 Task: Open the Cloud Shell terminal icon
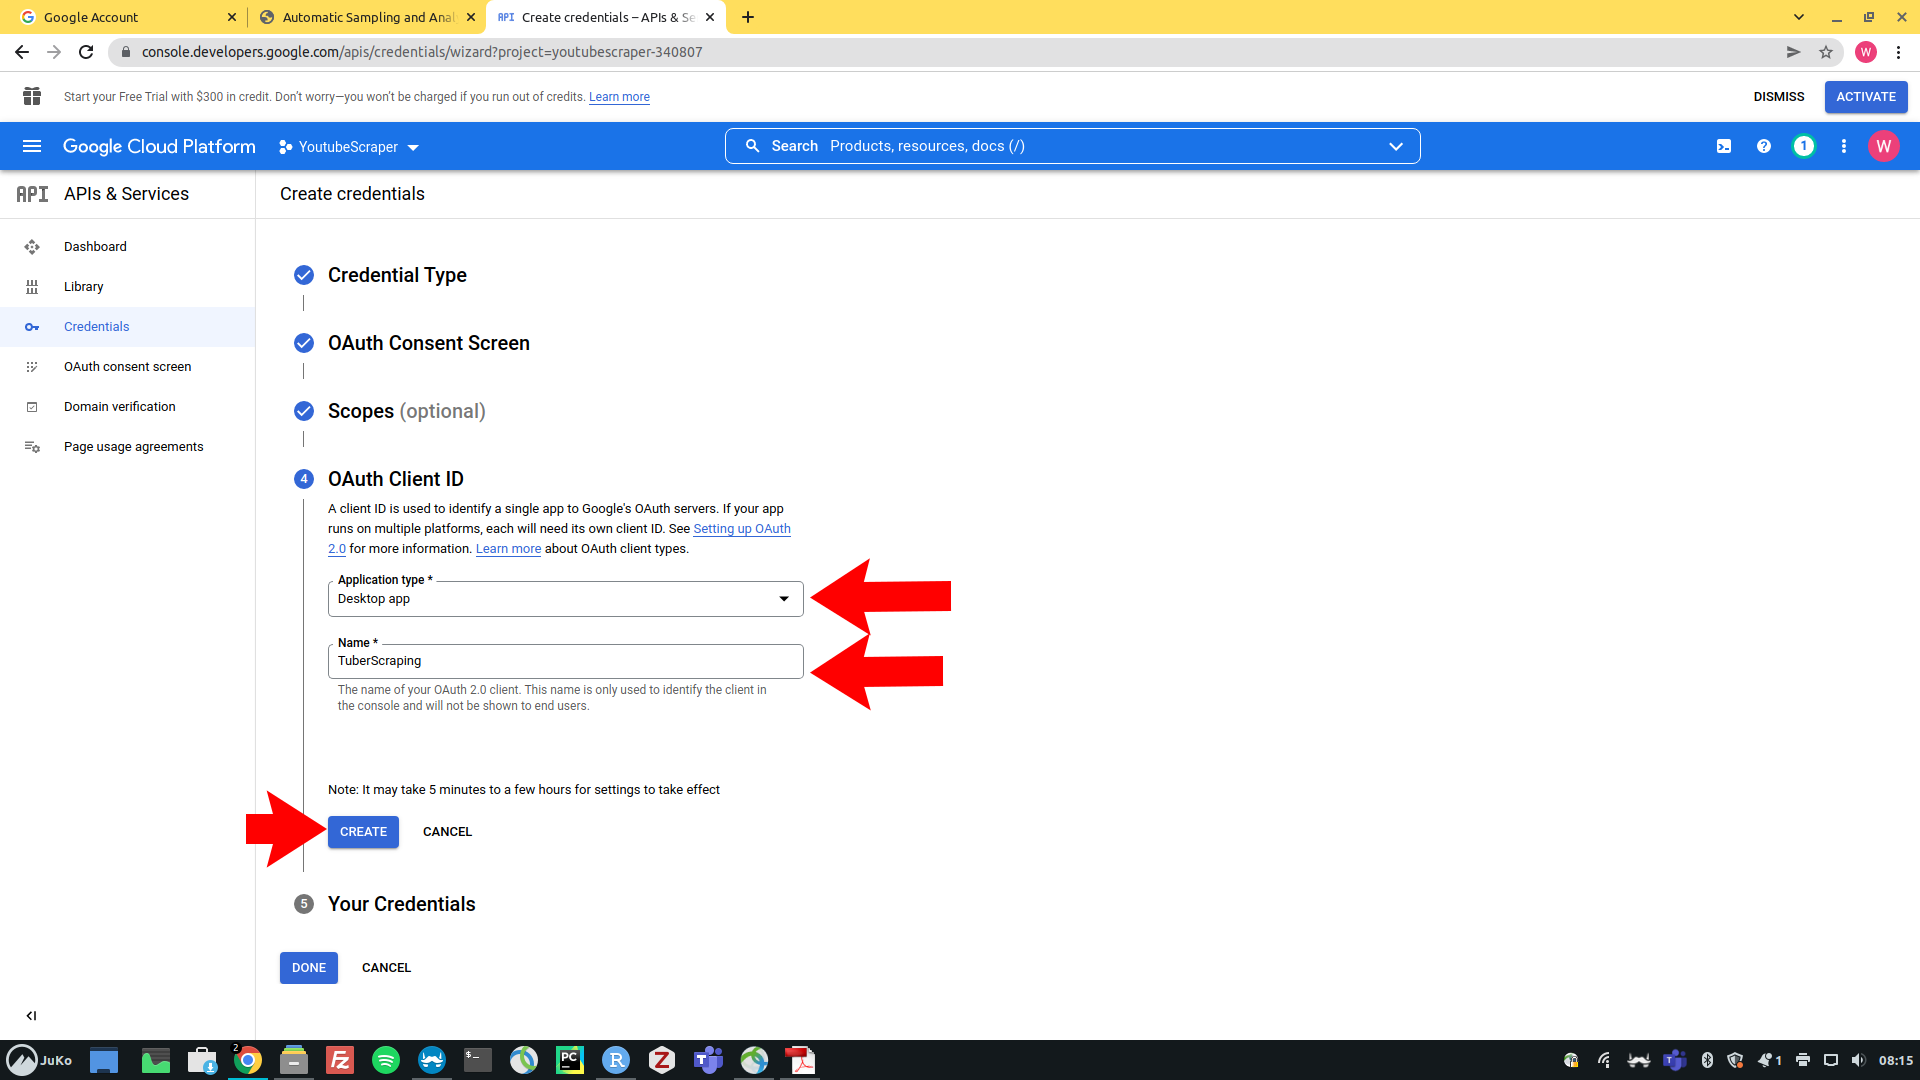[1724, 146]
